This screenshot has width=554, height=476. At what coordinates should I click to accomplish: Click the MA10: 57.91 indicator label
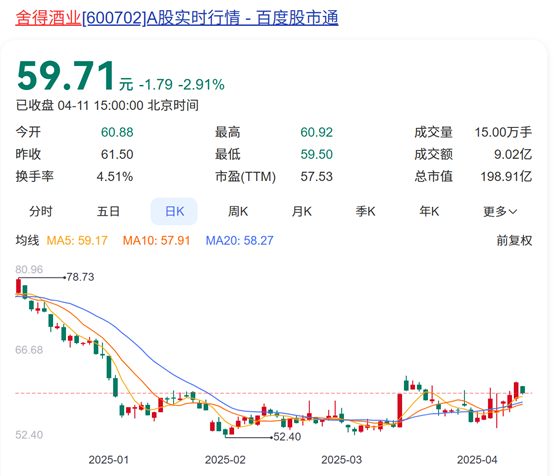tap(156, 241)
